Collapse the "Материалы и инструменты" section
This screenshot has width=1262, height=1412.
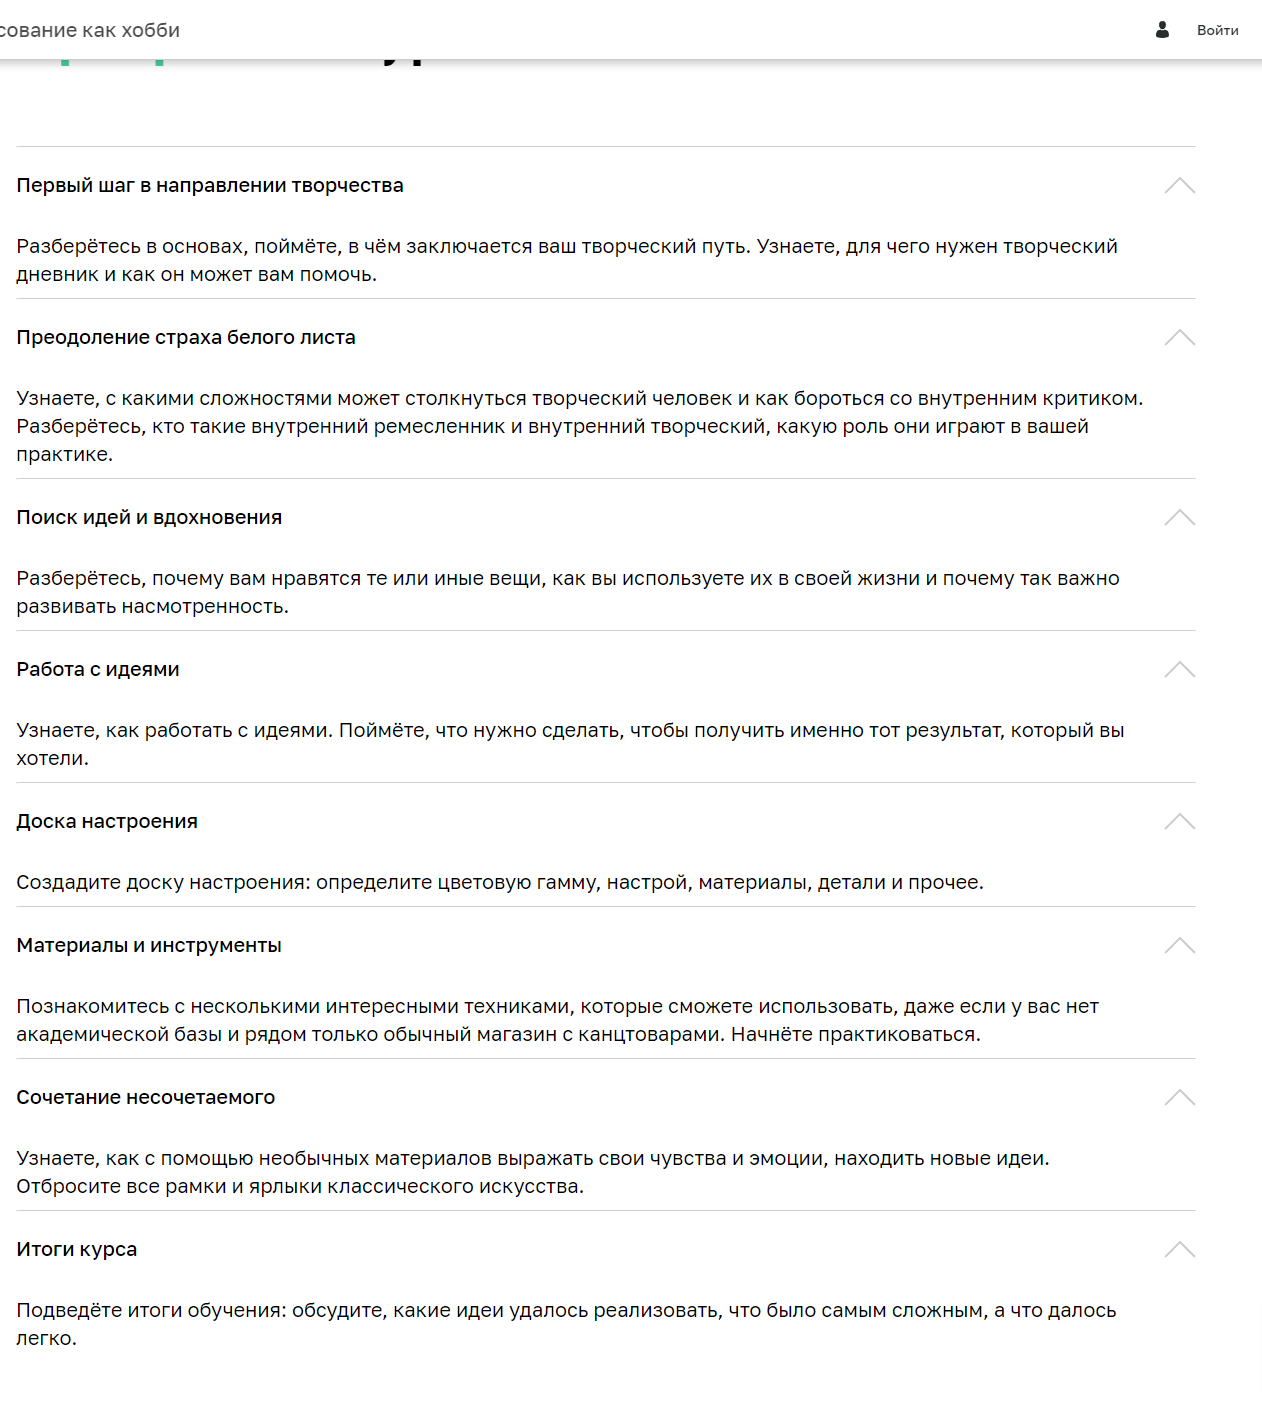(x=1181, y=945)
